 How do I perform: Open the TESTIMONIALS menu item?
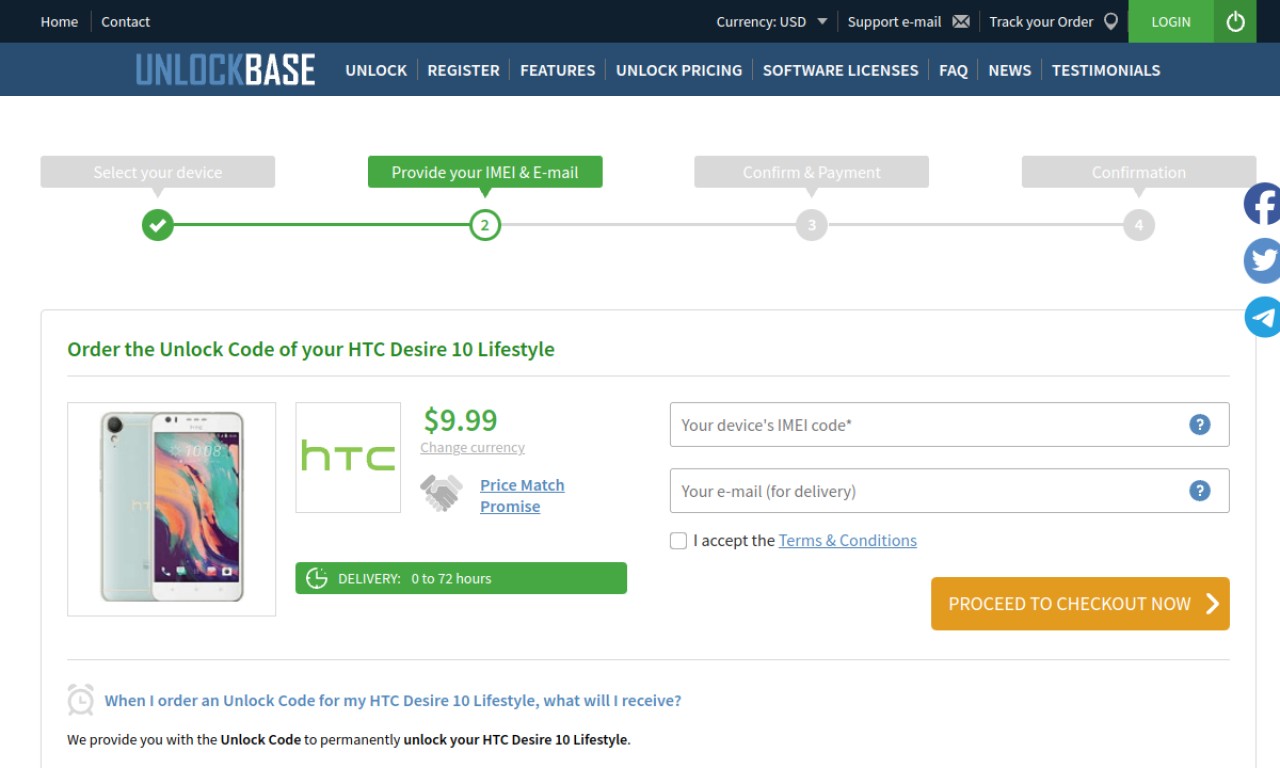click(1106, 70)
